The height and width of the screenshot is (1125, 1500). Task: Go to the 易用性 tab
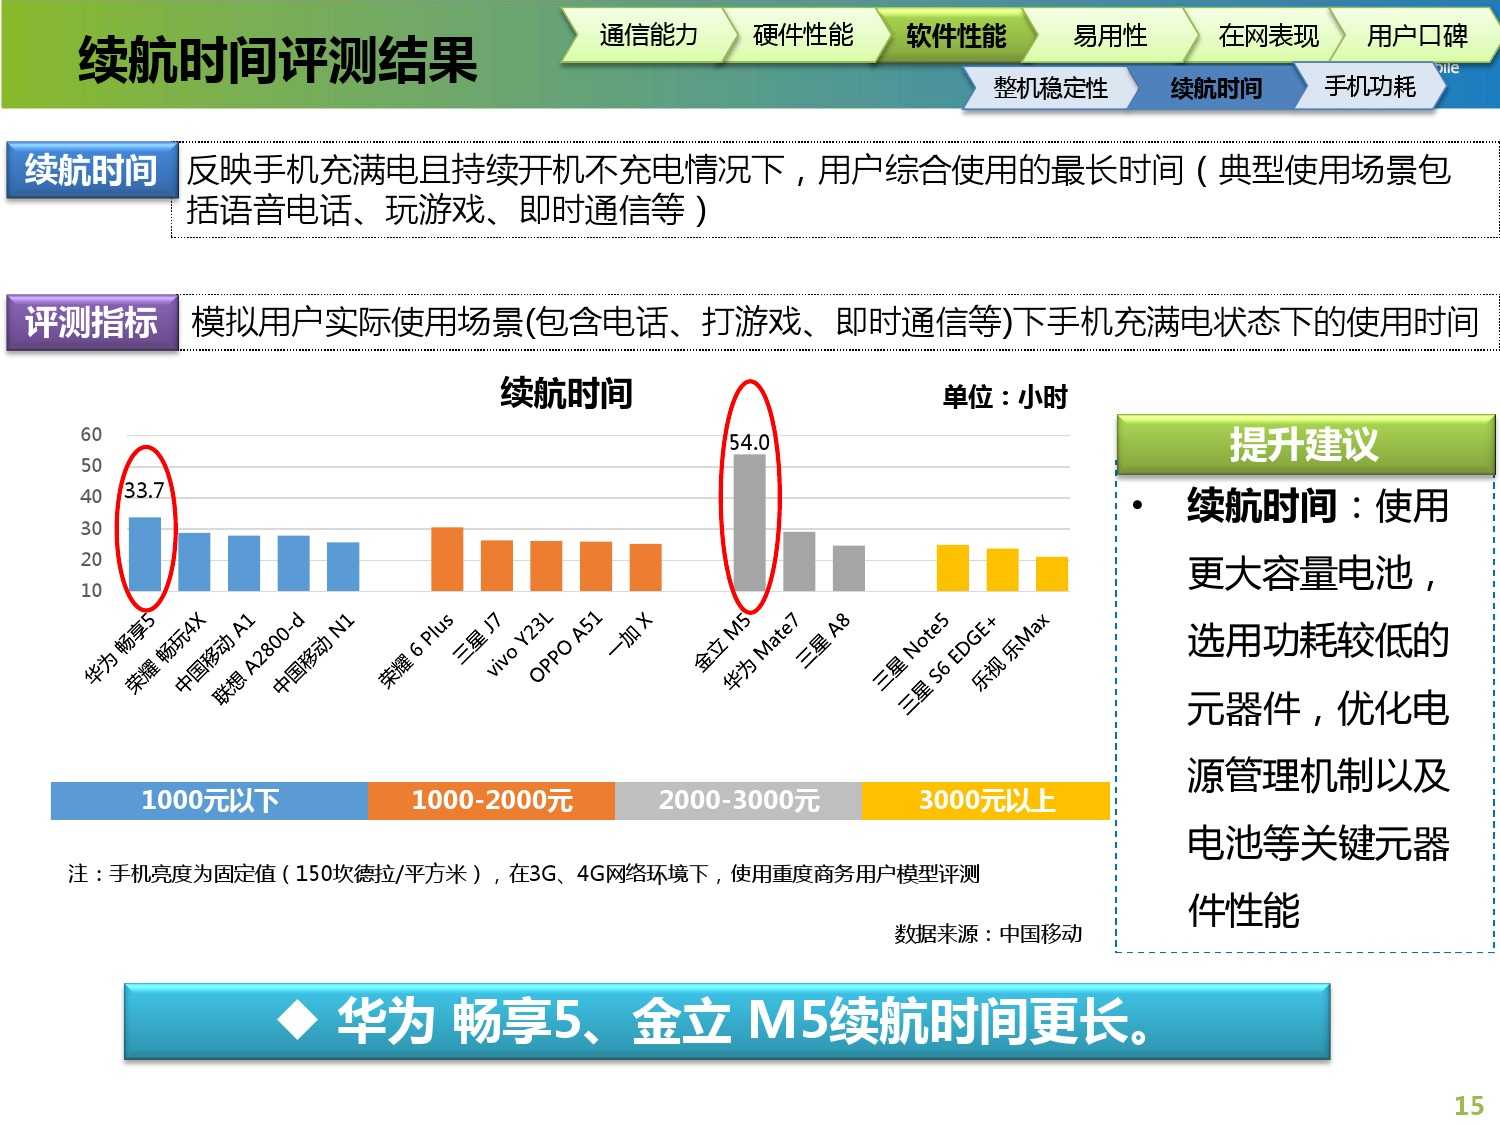1109,36
